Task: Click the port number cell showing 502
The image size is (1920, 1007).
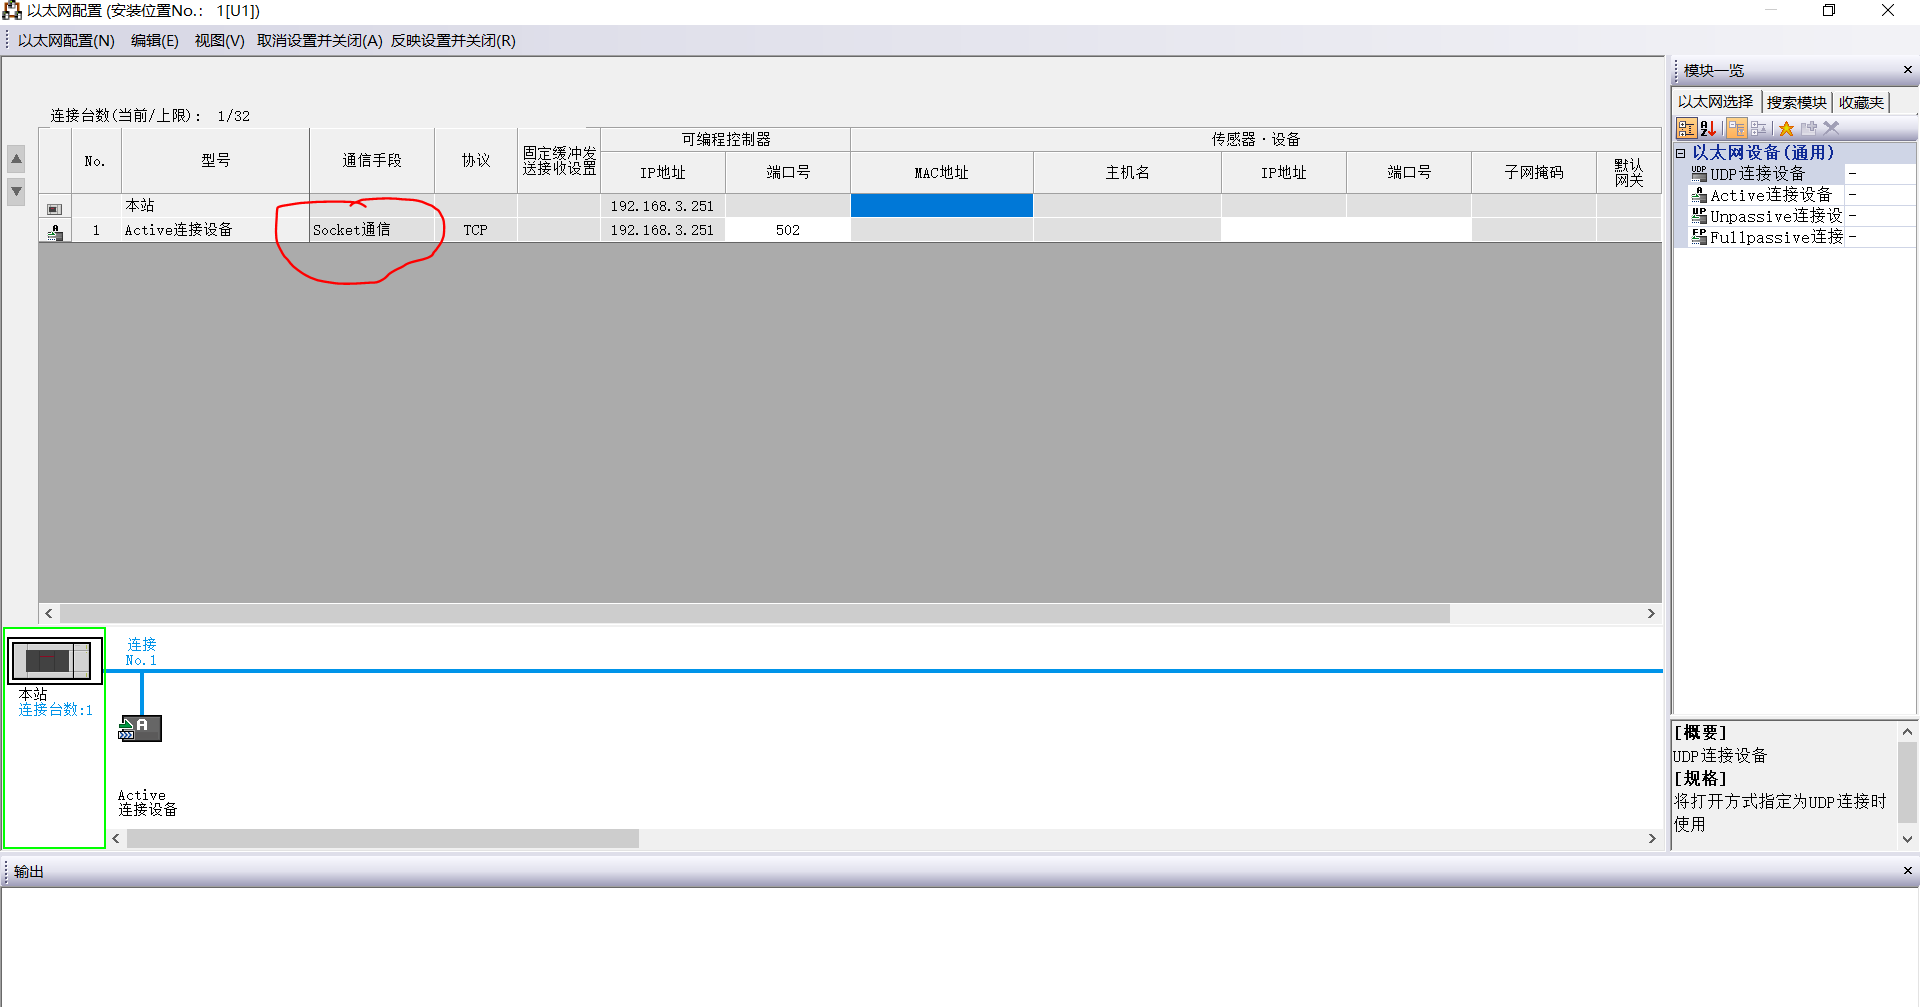Action: [x=787, y=230]
